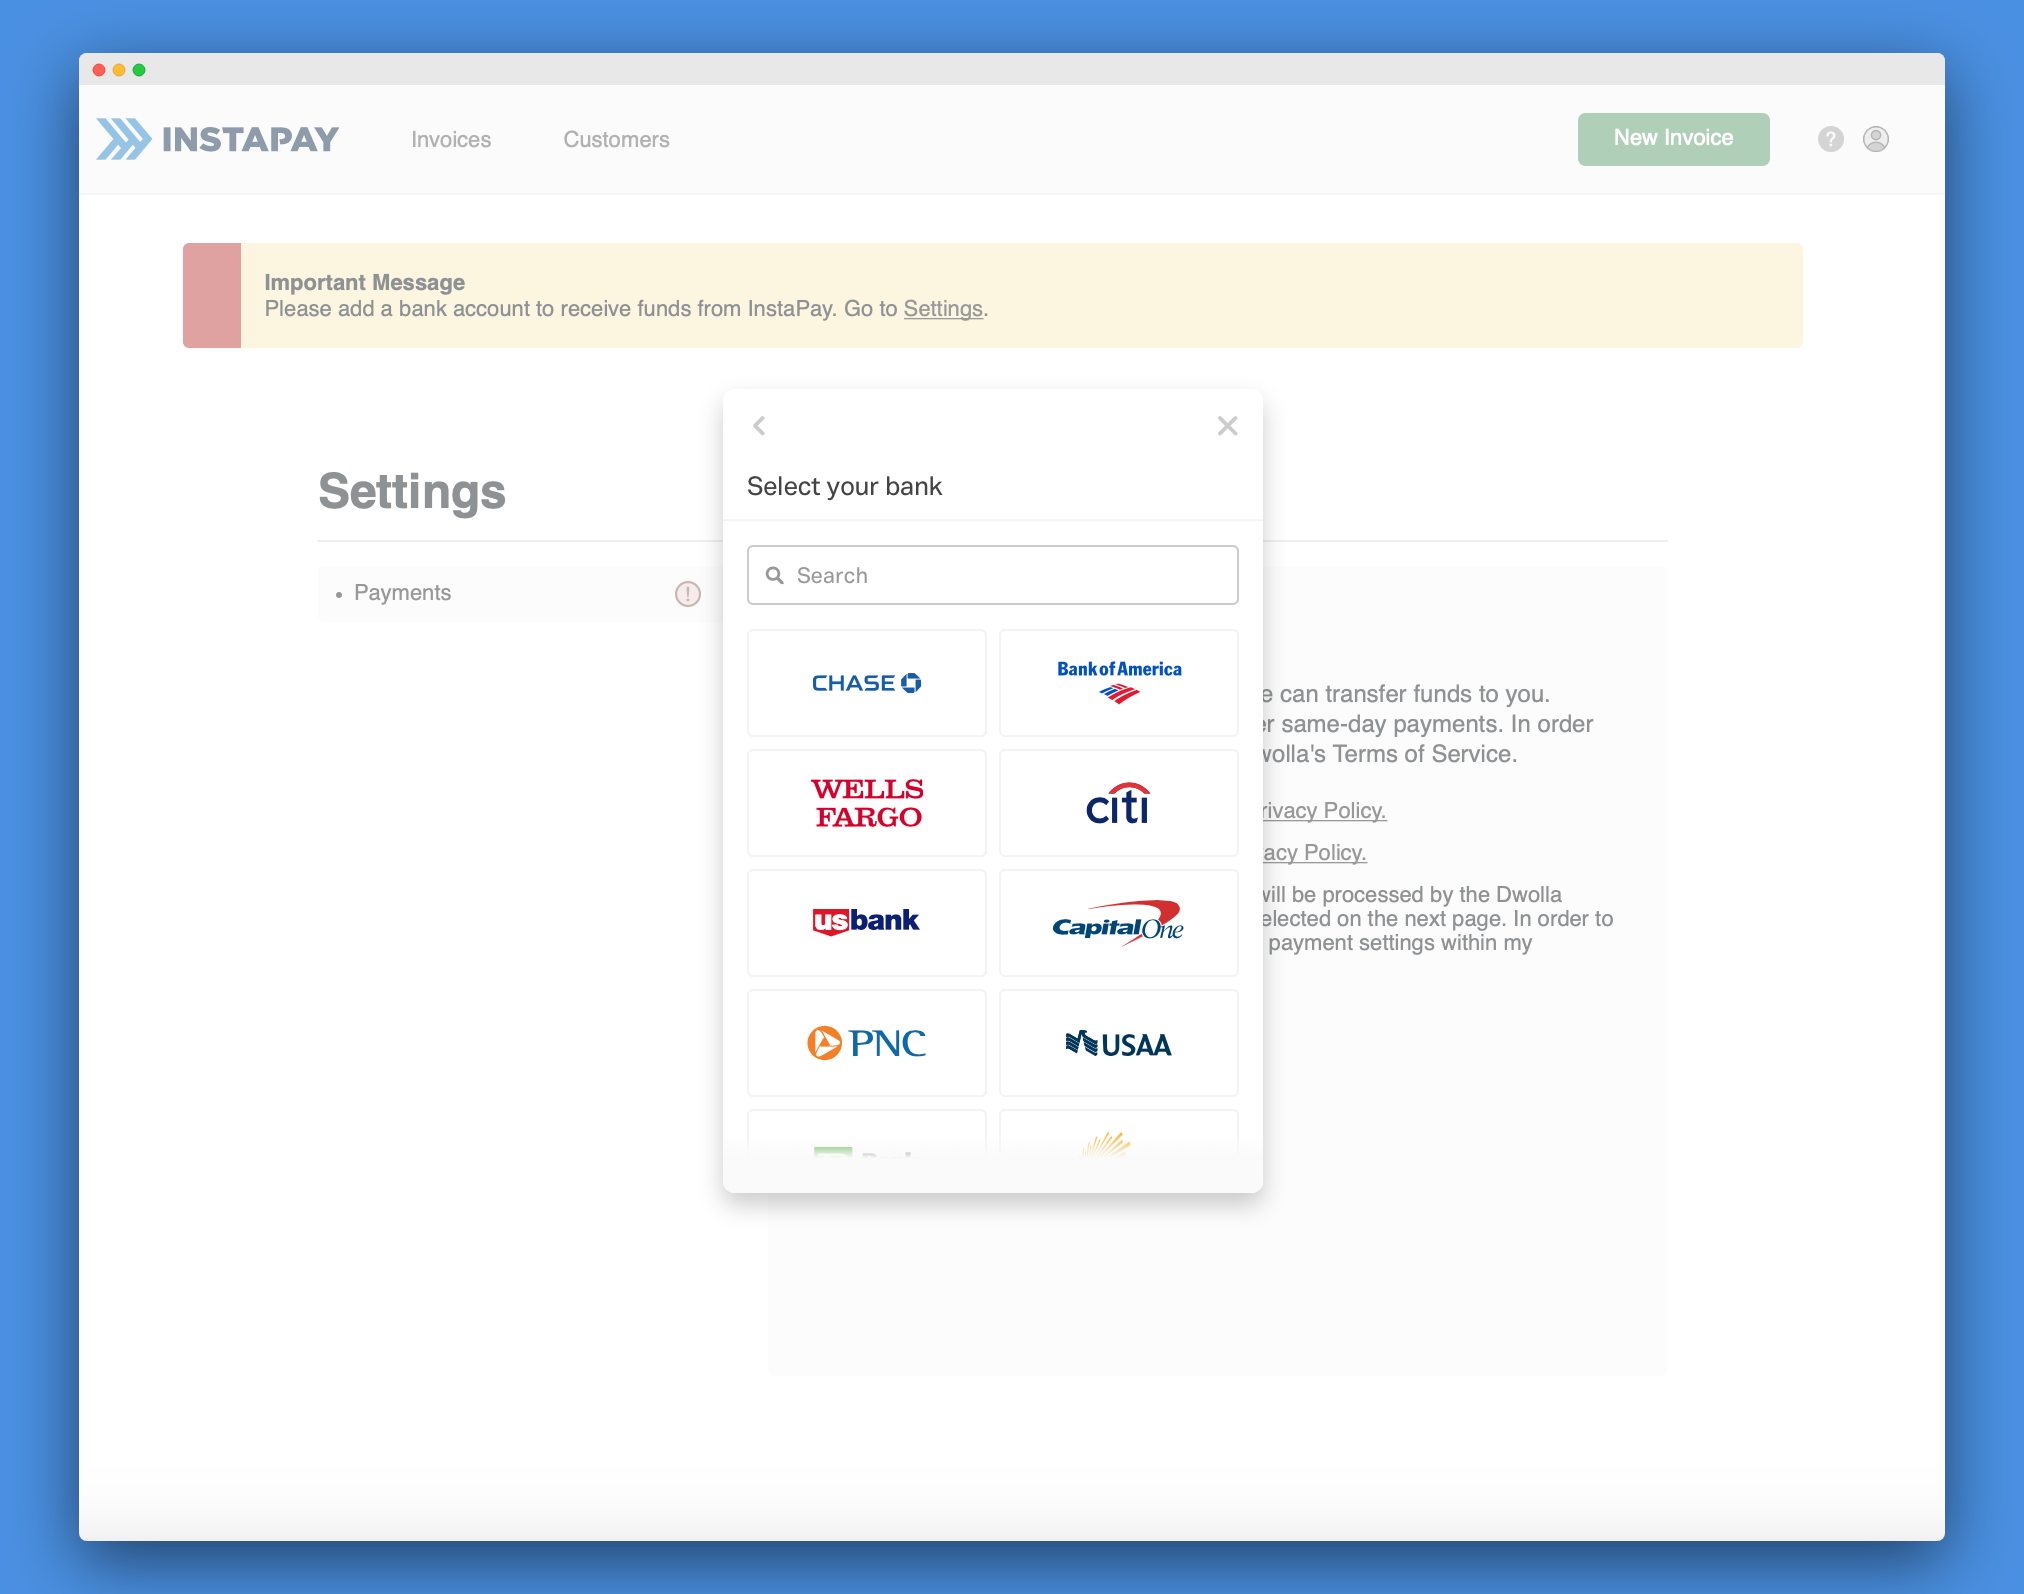Click the macOS red close window button

[99, 70]
